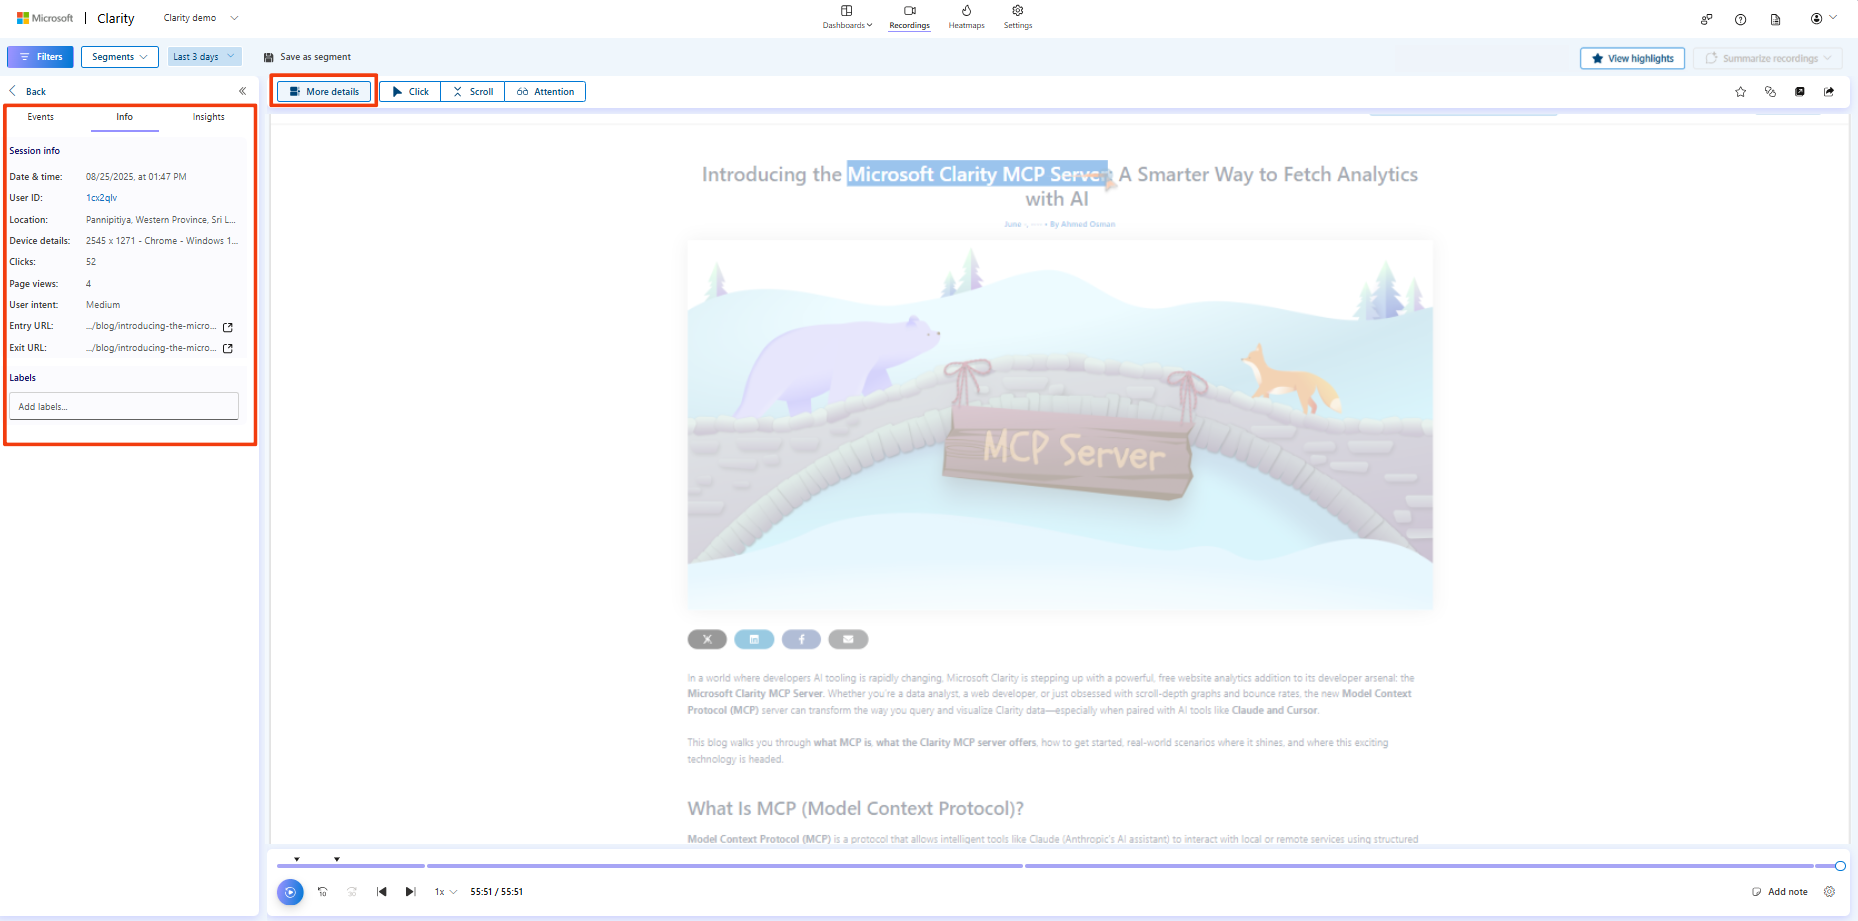This screenshot has height=921, width=1858.
Task: Open the help question mark icon
Action: (x=1740, y=19)
